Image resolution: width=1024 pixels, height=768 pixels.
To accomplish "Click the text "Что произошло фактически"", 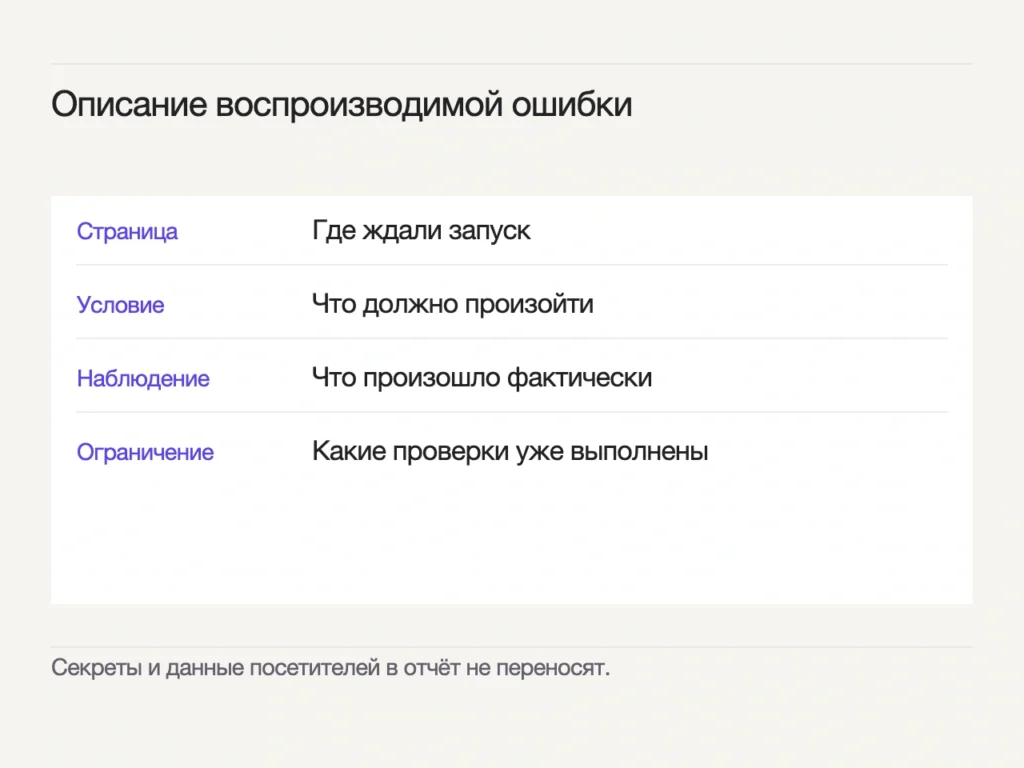I will pyautogui.click(x=482, y=378).
